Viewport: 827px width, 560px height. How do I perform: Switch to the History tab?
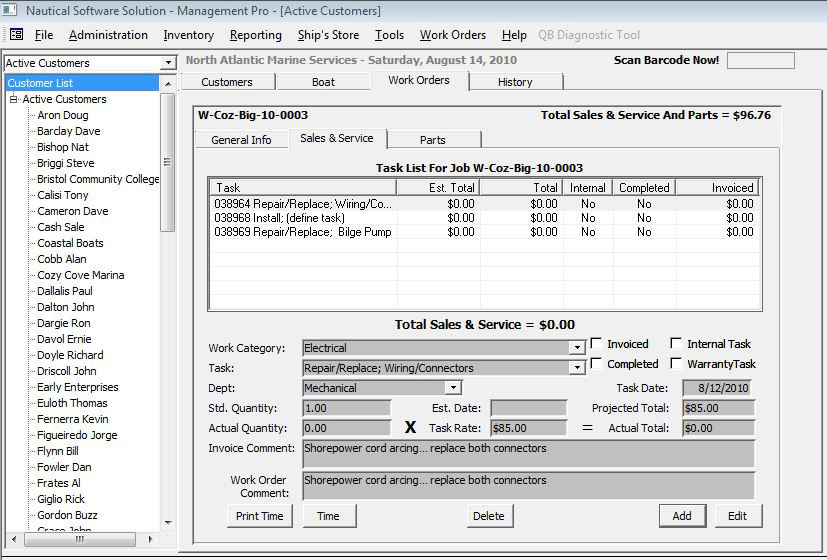[515, 82]
